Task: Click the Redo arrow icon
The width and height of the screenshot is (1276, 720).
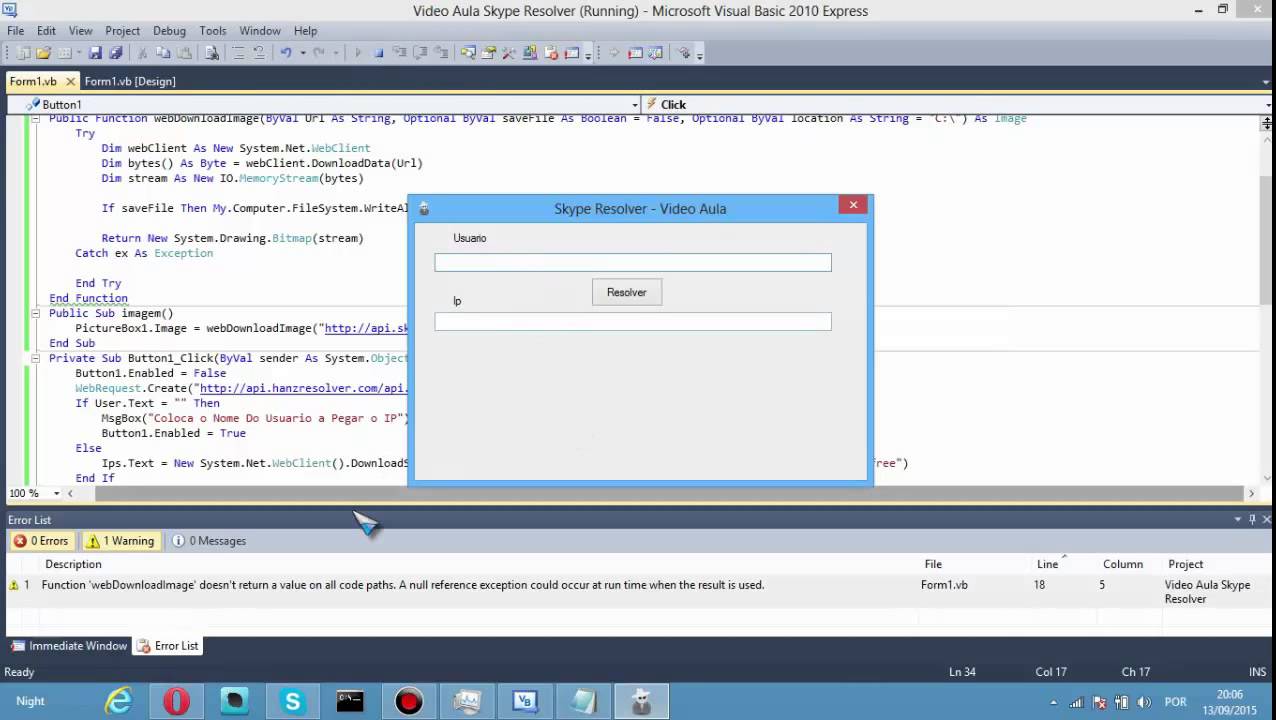Action: [x=319, y=53]
